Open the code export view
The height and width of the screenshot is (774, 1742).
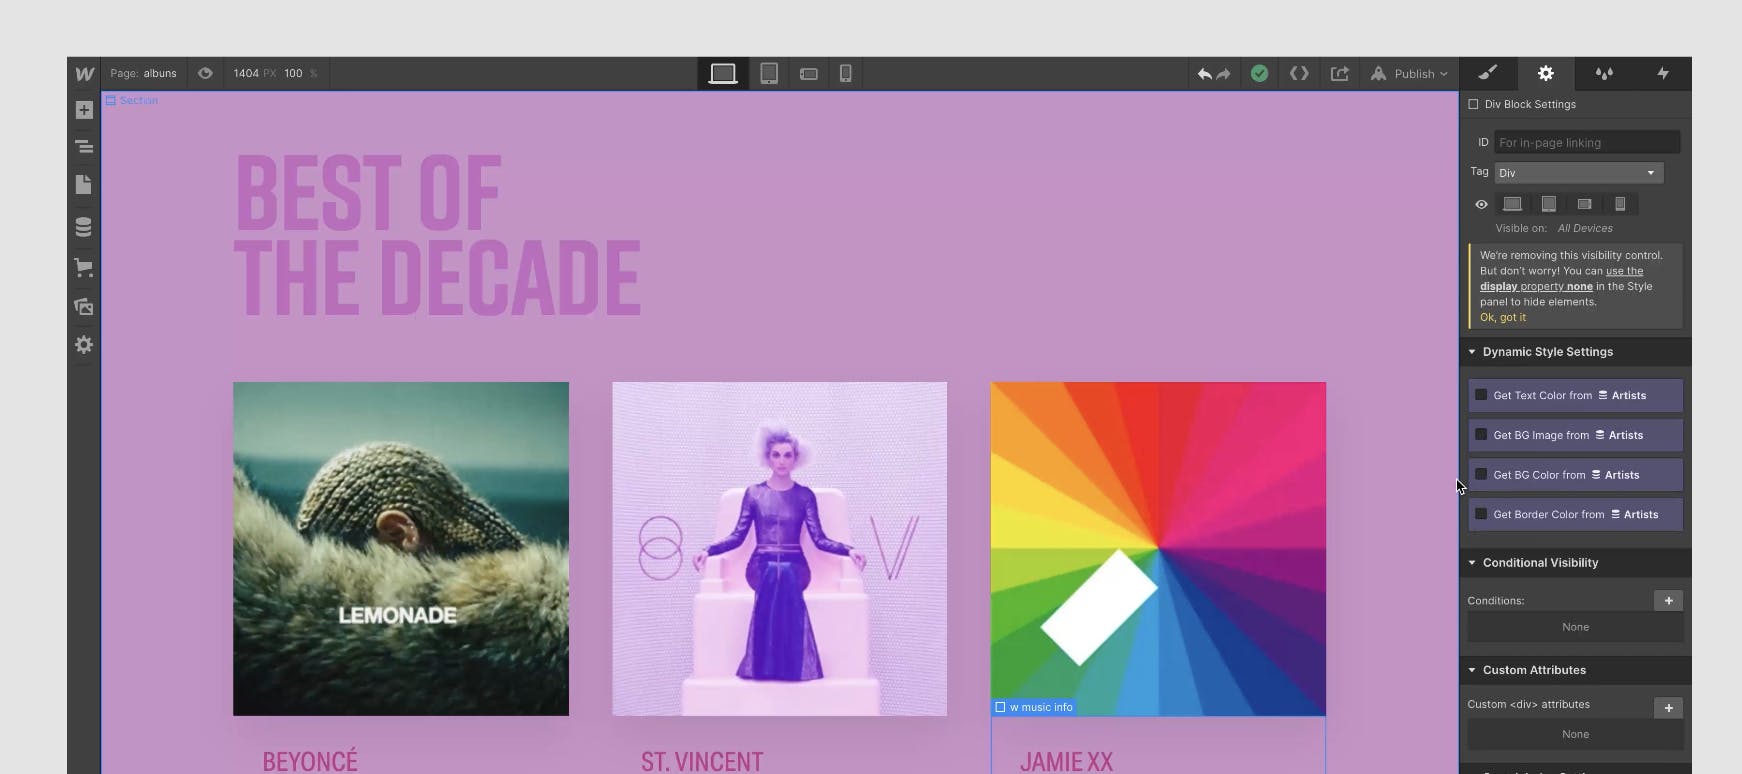1299,73
